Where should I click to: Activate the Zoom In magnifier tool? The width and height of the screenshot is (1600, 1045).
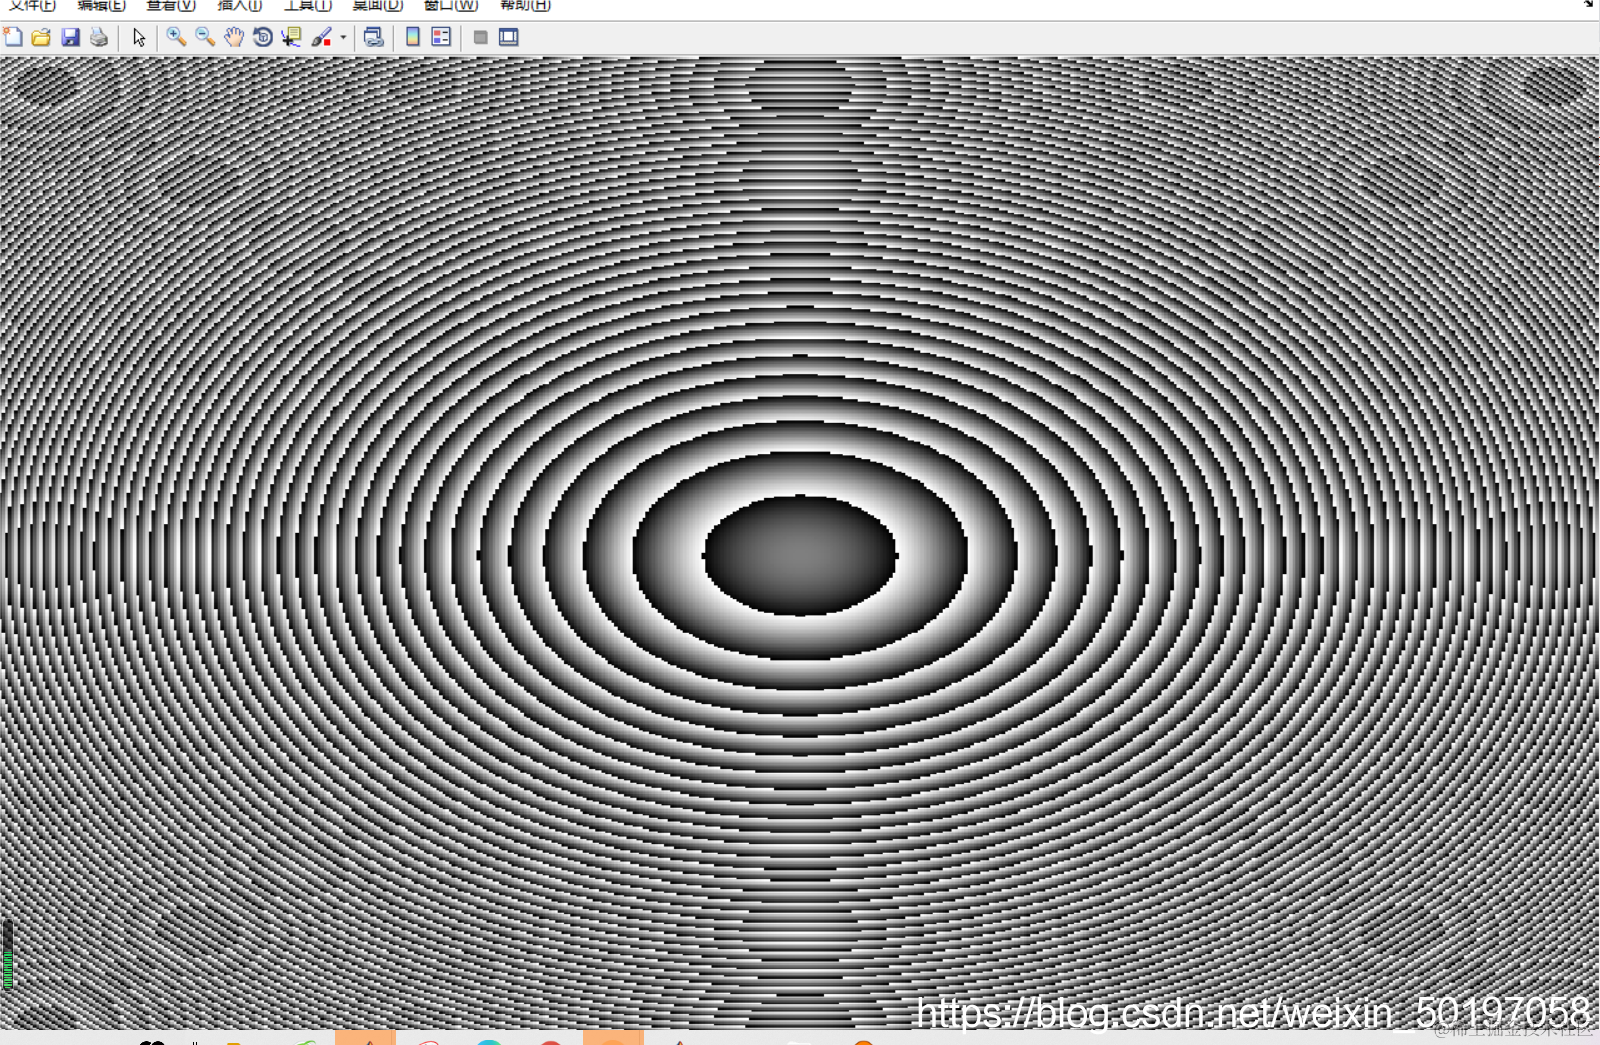coord(176,37)
